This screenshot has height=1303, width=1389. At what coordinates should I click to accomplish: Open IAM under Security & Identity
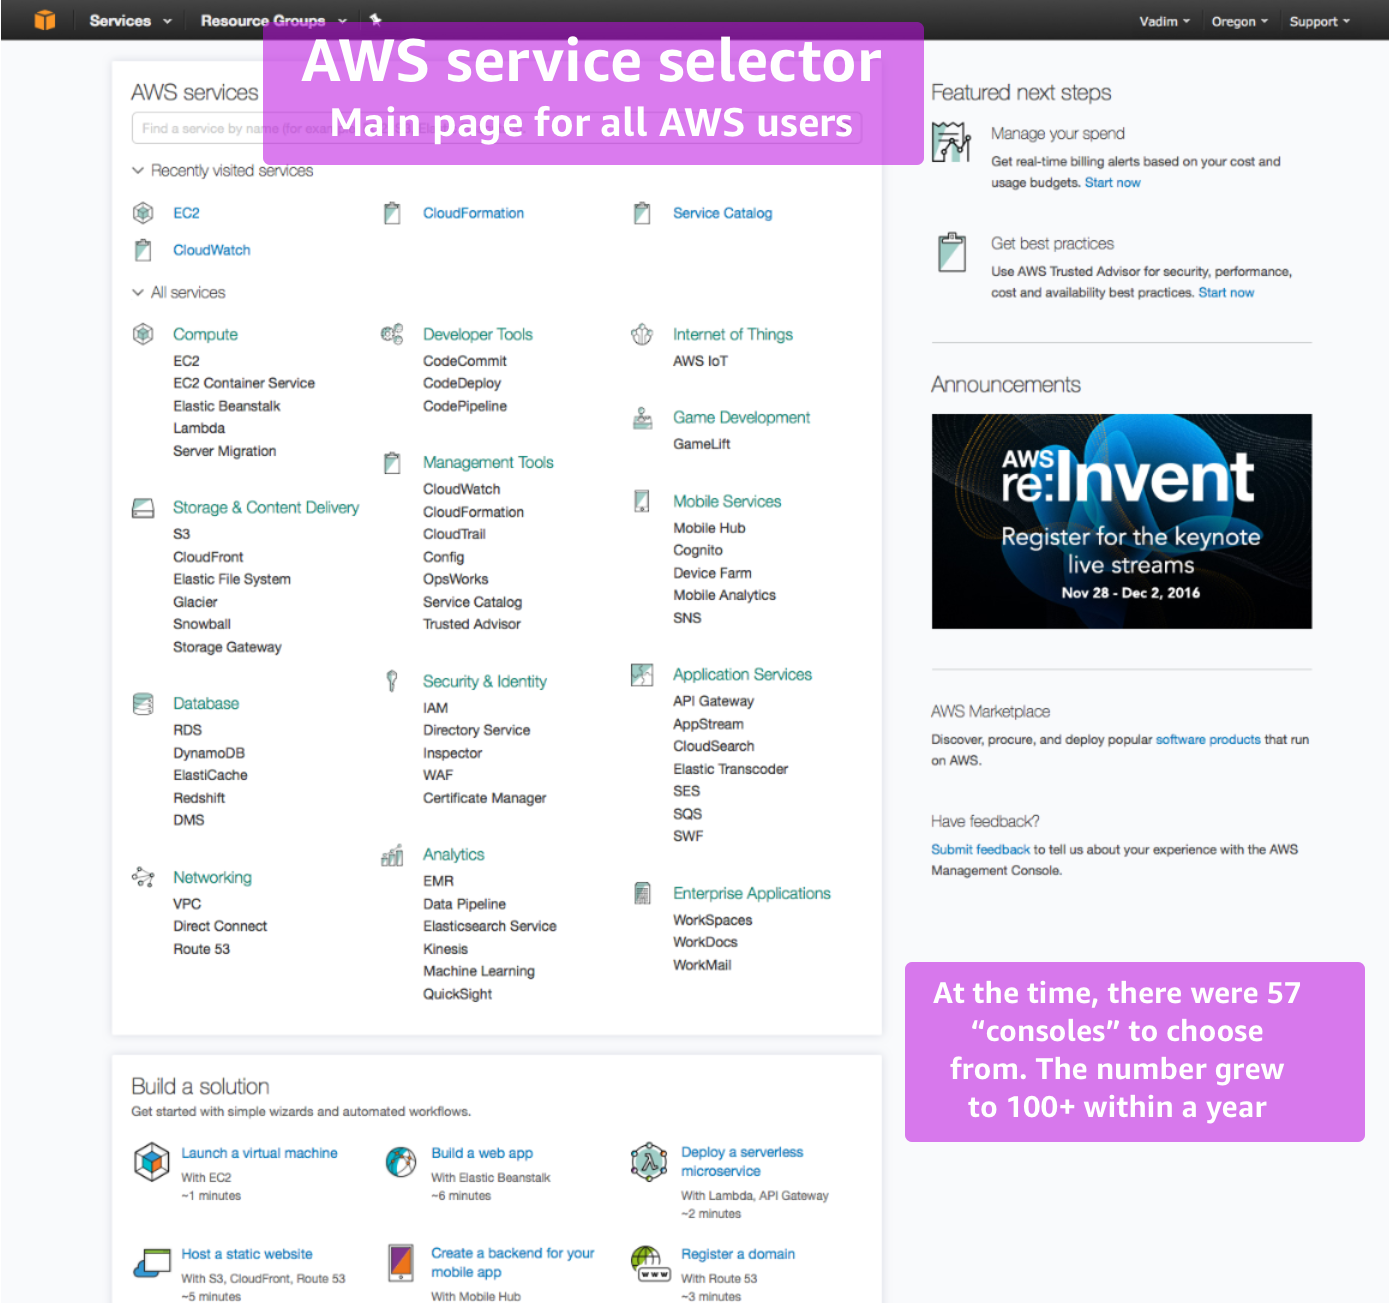point(435,708)
